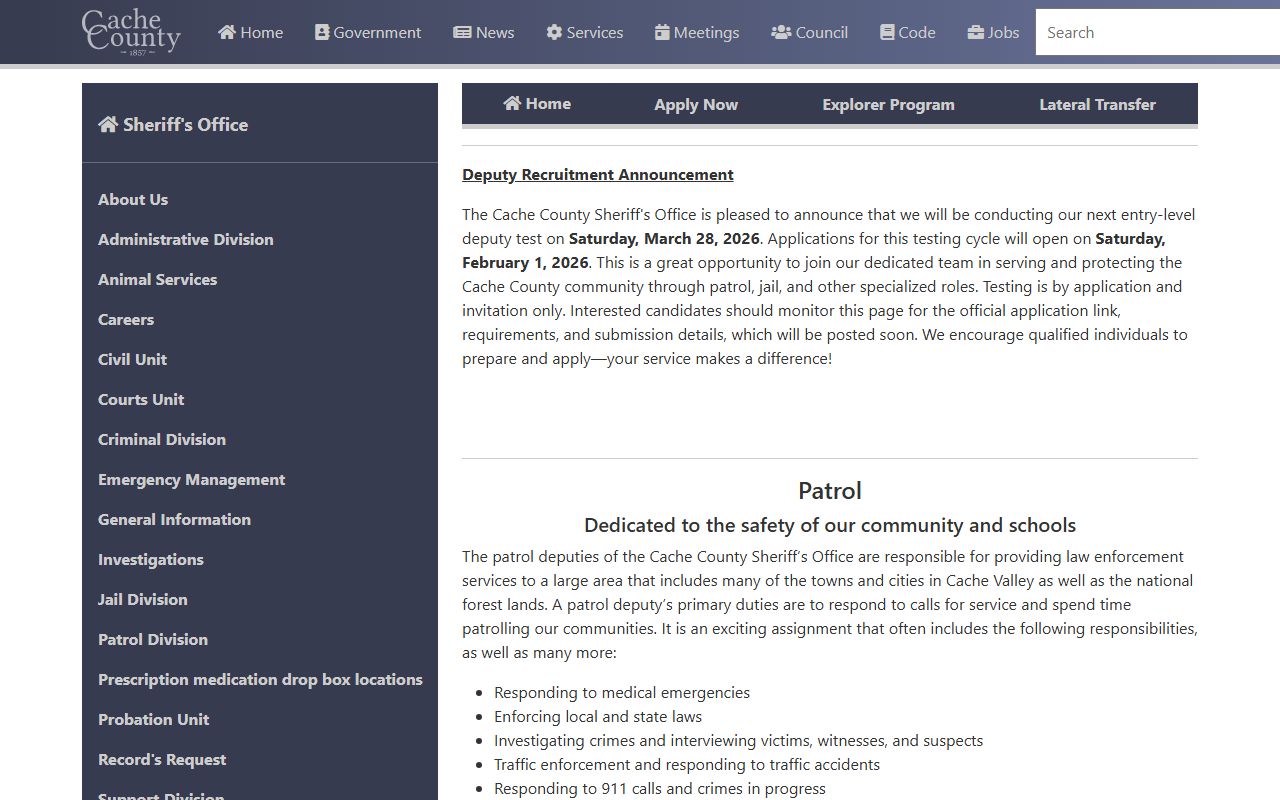
Task: Click the Patrol section heading
Action: (x=830, y=490)
